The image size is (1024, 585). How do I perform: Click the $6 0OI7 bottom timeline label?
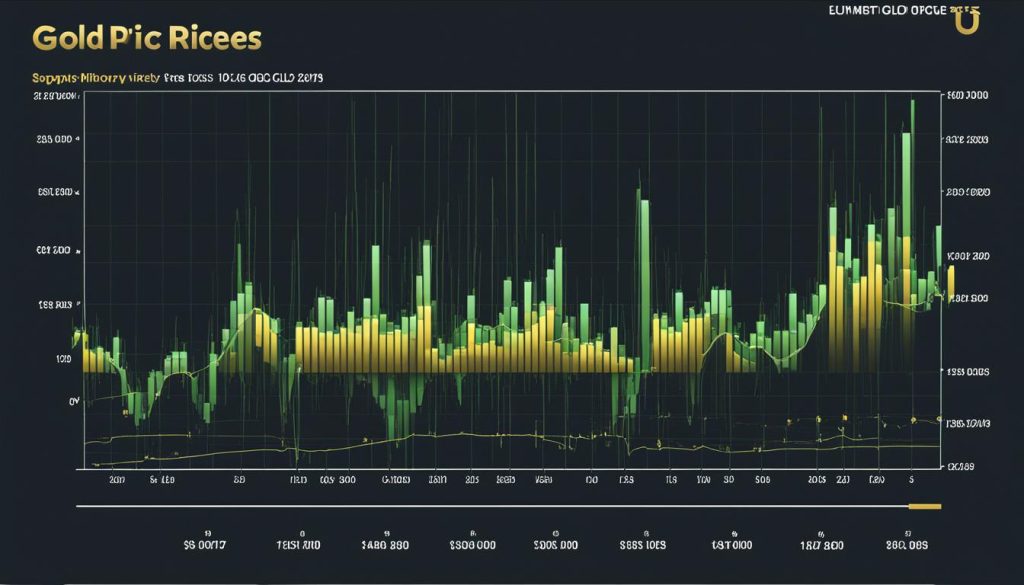[x=204, y=546]
